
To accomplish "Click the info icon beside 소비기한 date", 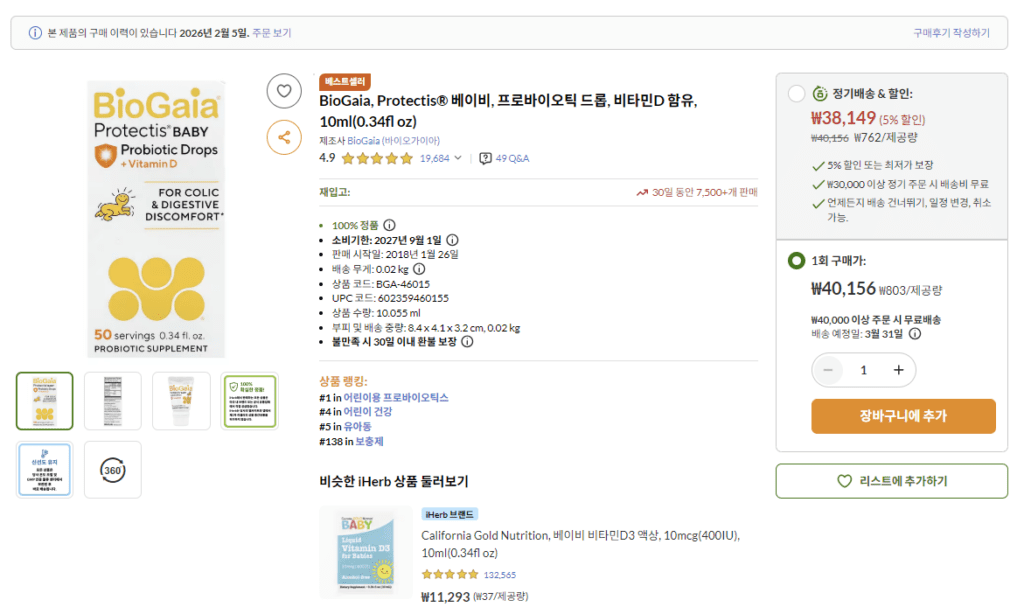I will coord(452,241).
